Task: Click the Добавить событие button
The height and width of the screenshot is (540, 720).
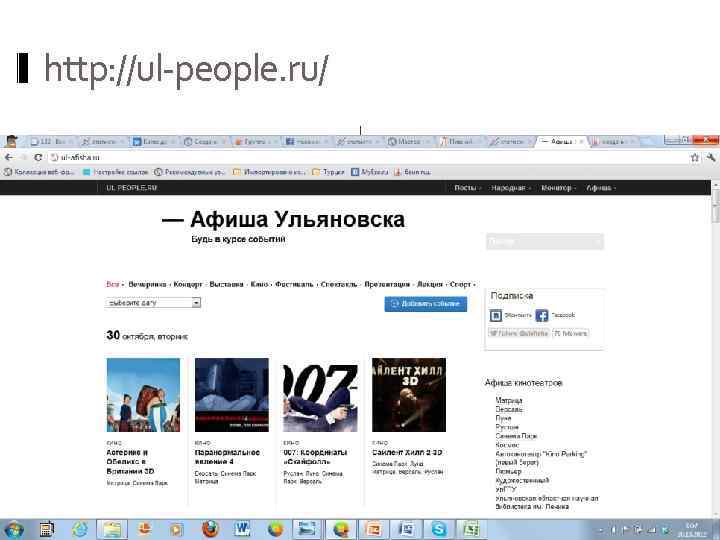Action: point(426,304)
